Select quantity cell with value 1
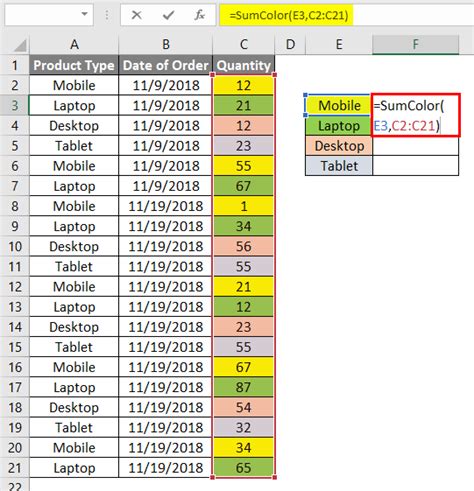The height and width of the screenshot is (491, 474). click(x=244, y=206)
